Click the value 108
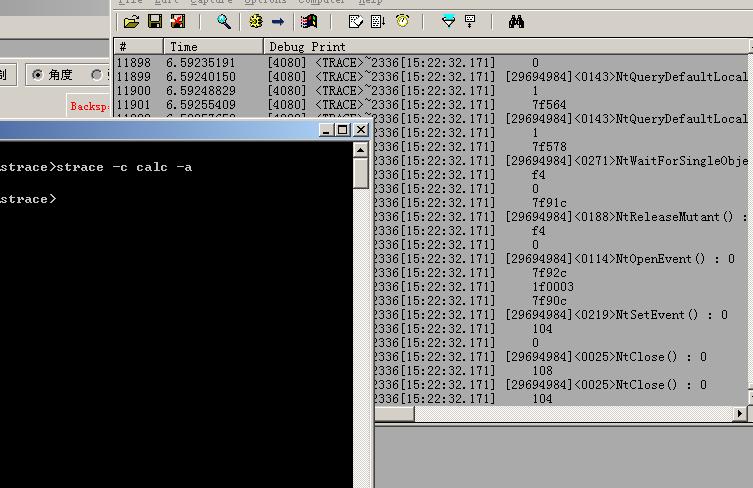The height and width of the screenshot is (488, 753). (x=542, y=370)
